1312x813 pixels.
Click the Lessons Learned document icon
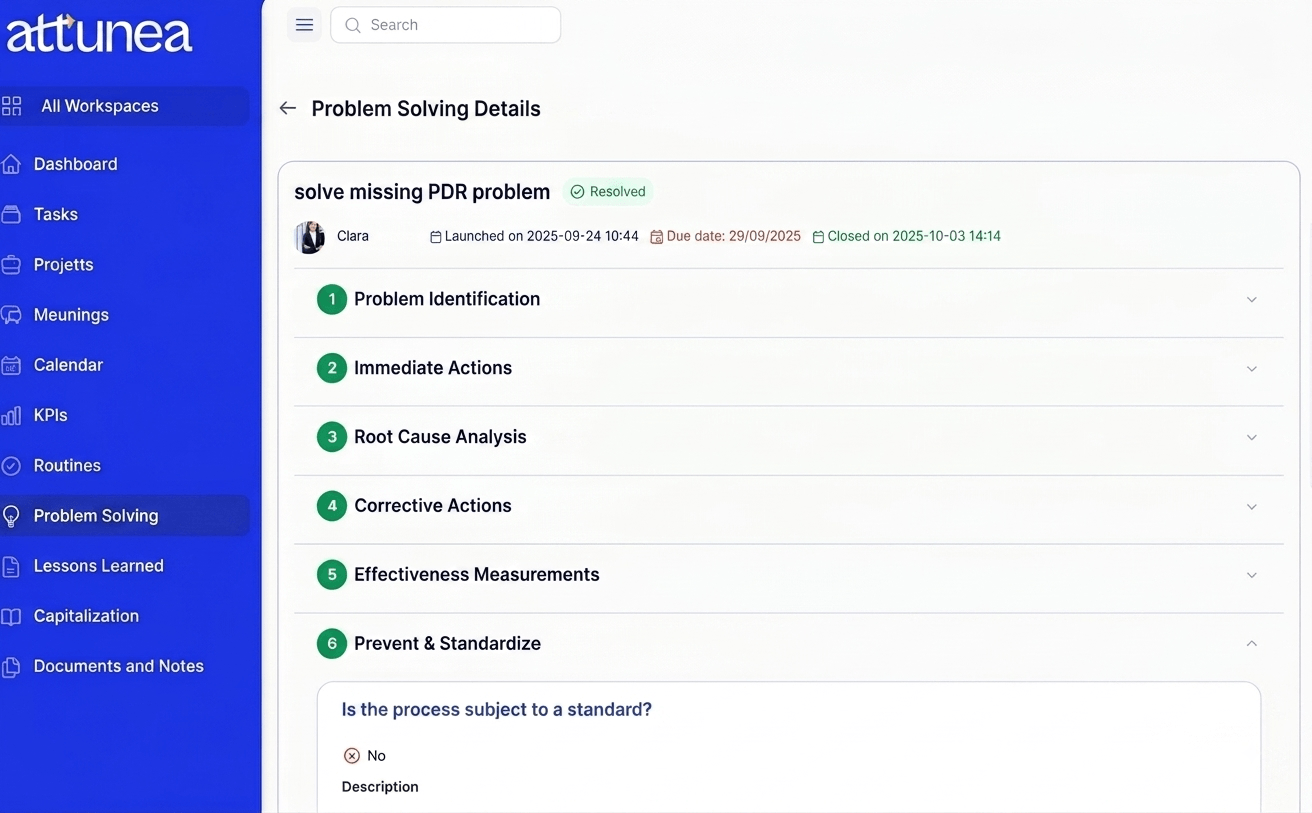coord(11,566)
